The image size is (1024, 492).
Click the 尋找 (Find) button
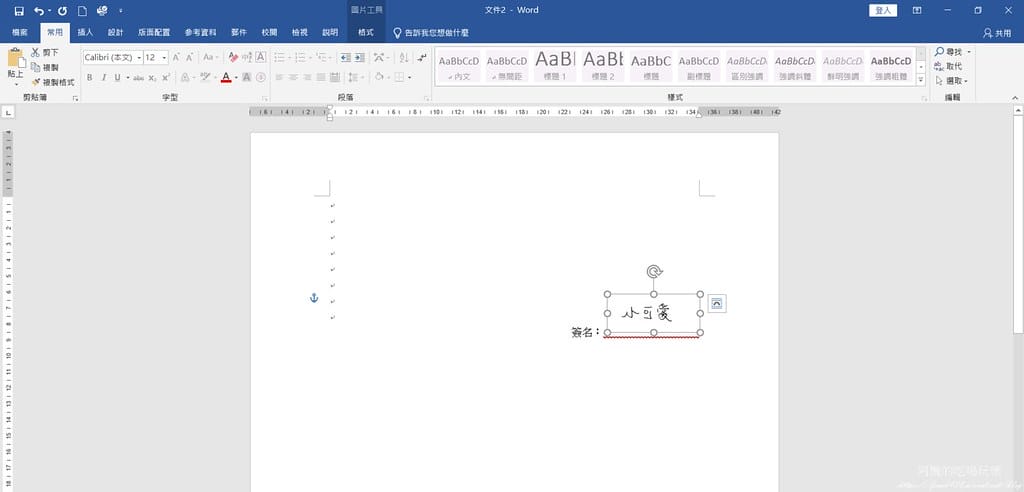(x=952, y=52)
